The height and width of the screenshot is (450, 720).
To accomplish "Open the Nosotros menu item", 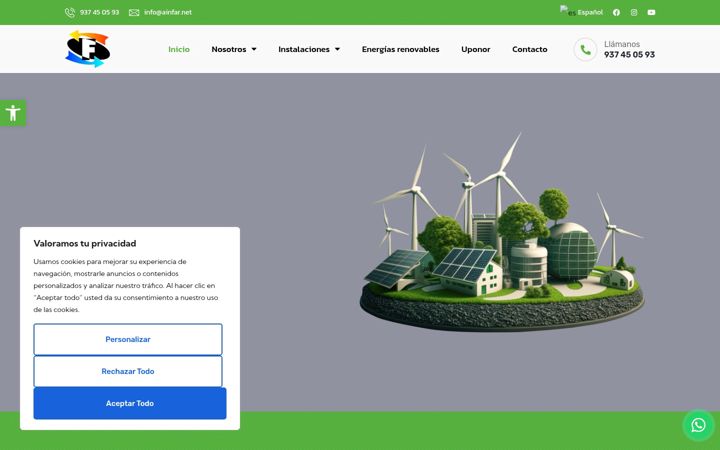I will 229,49.
